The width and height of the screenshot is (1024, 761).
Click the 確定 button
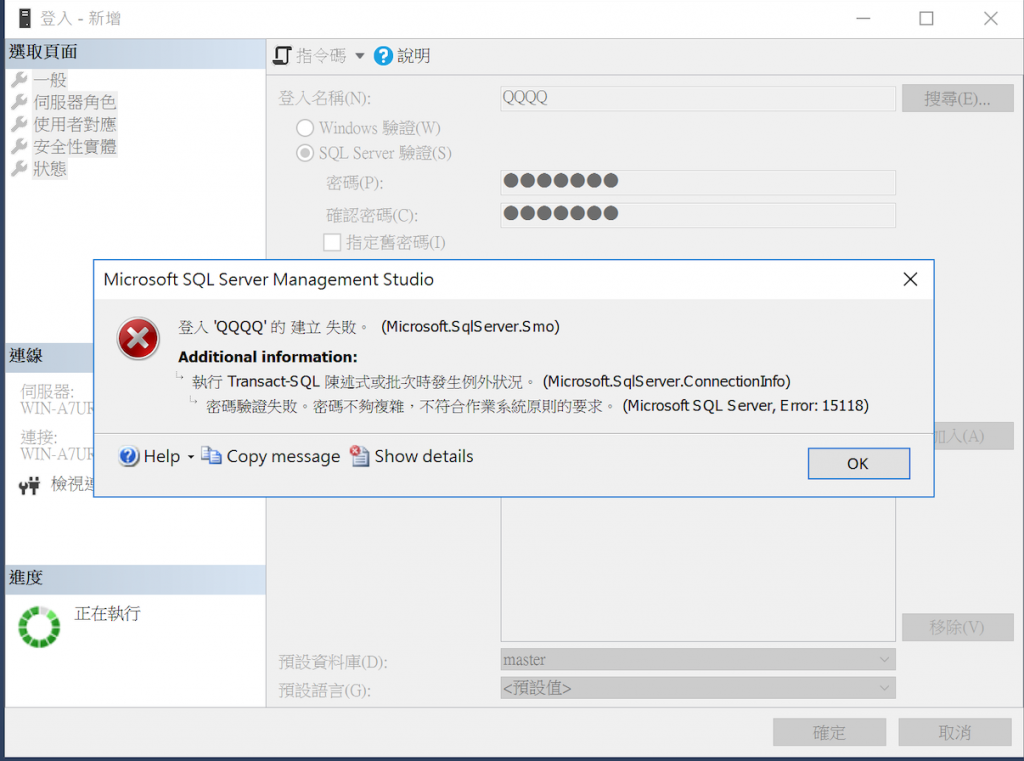click(x=829, y=732)
